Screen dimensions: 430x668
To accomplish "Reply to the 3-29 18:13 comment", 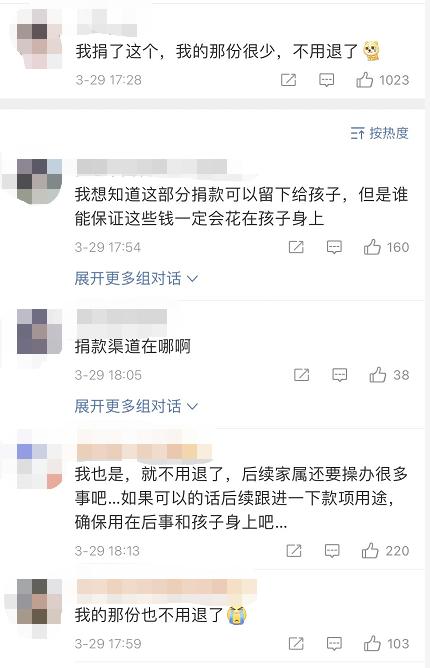I will [x=332, y=550].
